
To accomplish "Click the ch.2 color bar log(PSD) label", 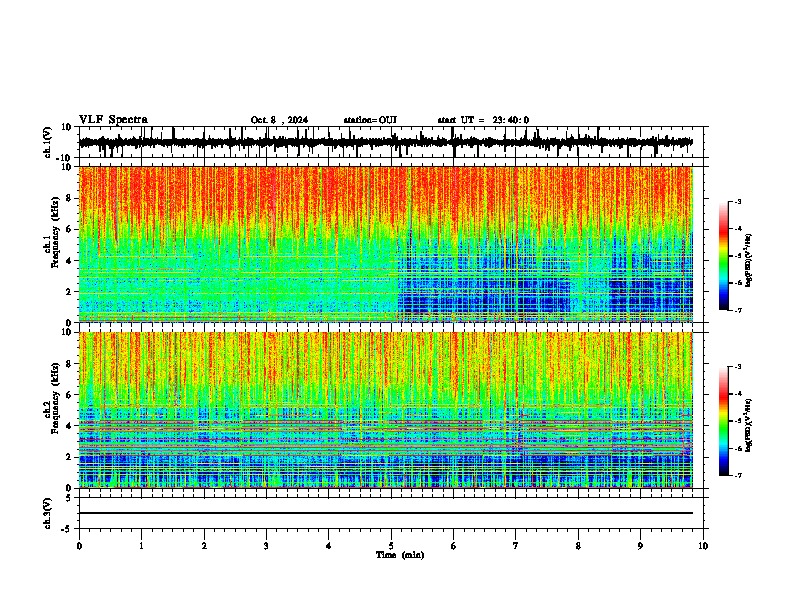I will [x=748, y=425].
